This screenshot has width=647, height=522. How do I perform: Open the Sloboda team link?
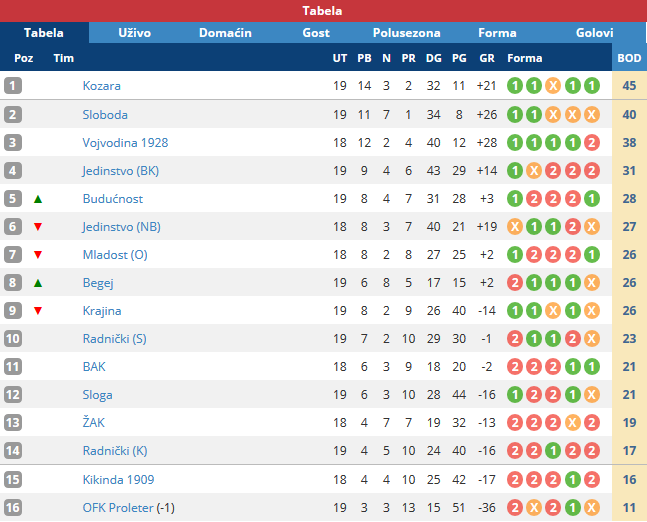coord(105,115)
